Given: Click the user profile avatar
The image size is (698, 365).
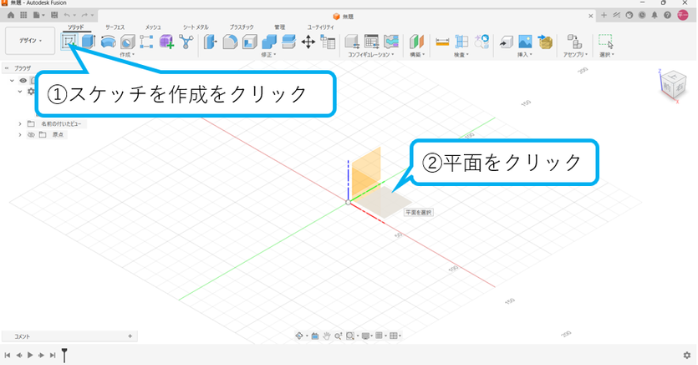Looking at the screenshot, I should [x=683, y=15].
